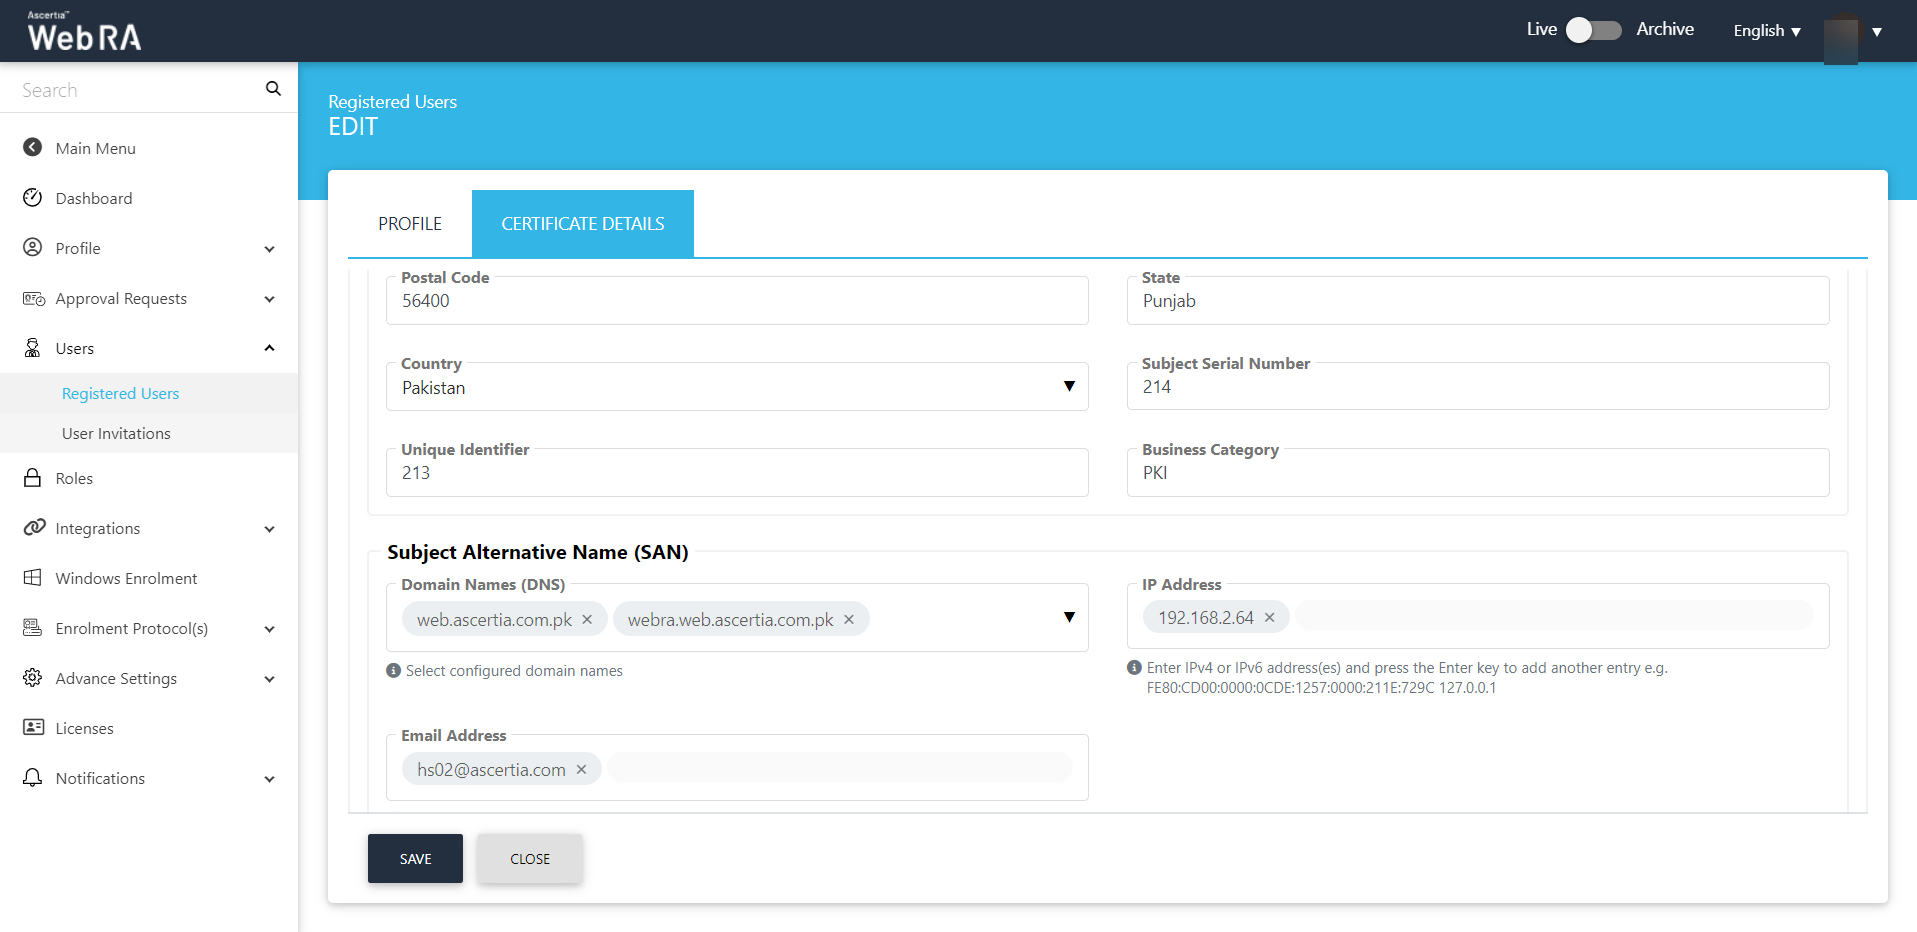Expand the Domain Names (DNS) dropdown
Viewport: 1917px width, 932px height.
[1069, 618]
